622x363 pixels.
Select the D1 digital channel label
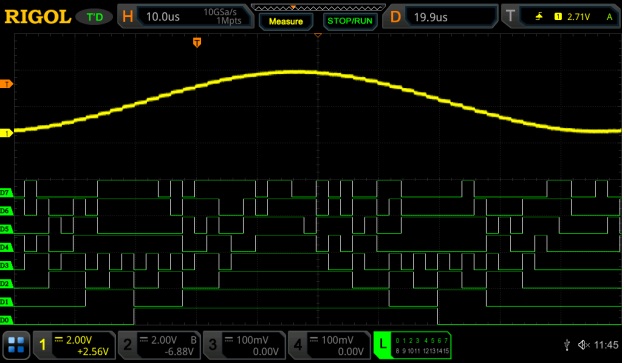click(6, 302)
